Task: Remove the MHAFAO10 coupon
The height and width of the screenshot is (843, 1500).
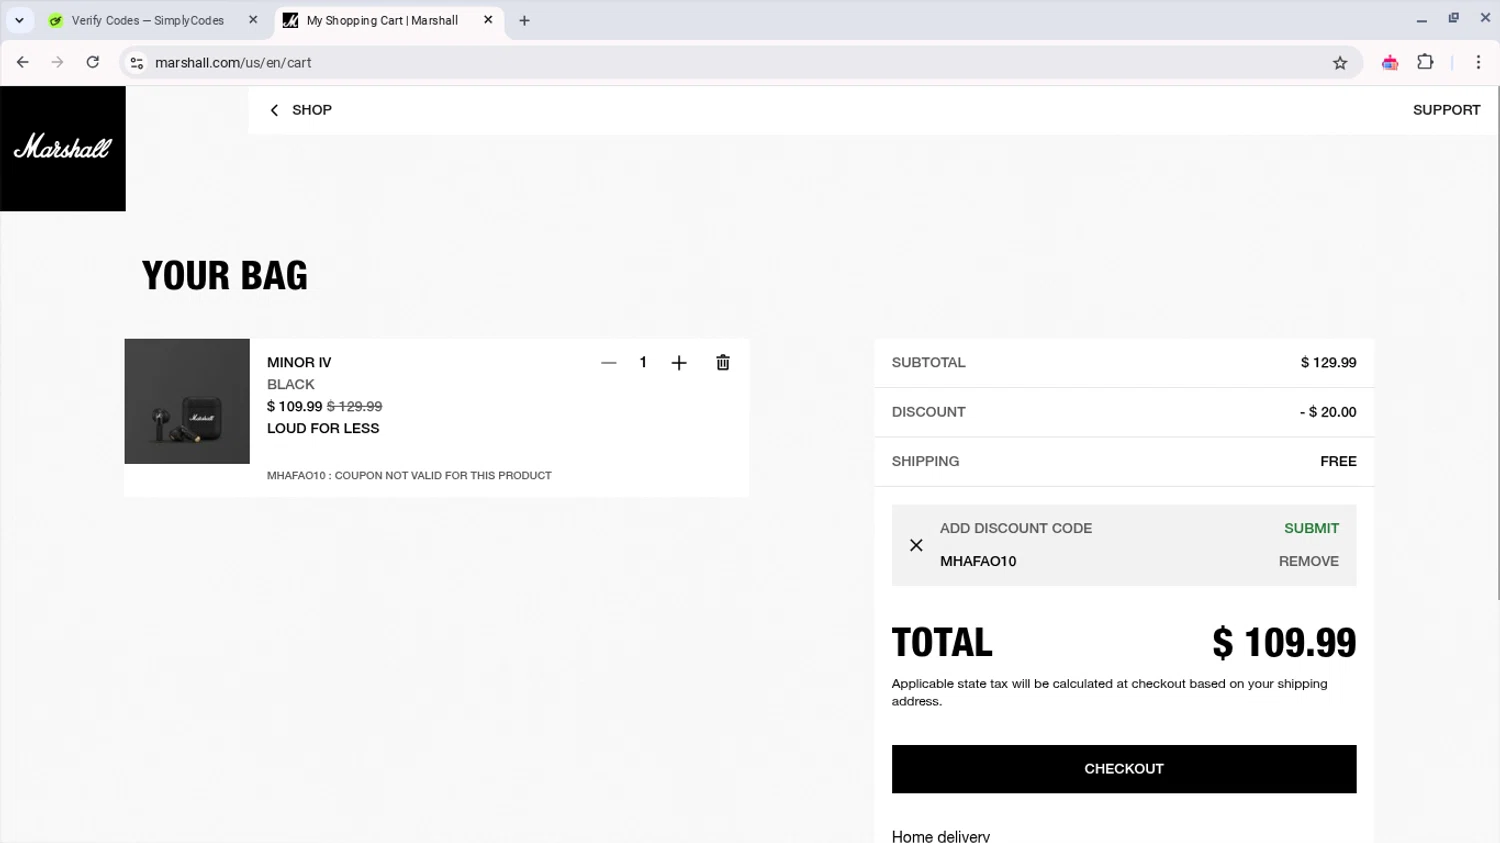Action: coord(1308,561)
